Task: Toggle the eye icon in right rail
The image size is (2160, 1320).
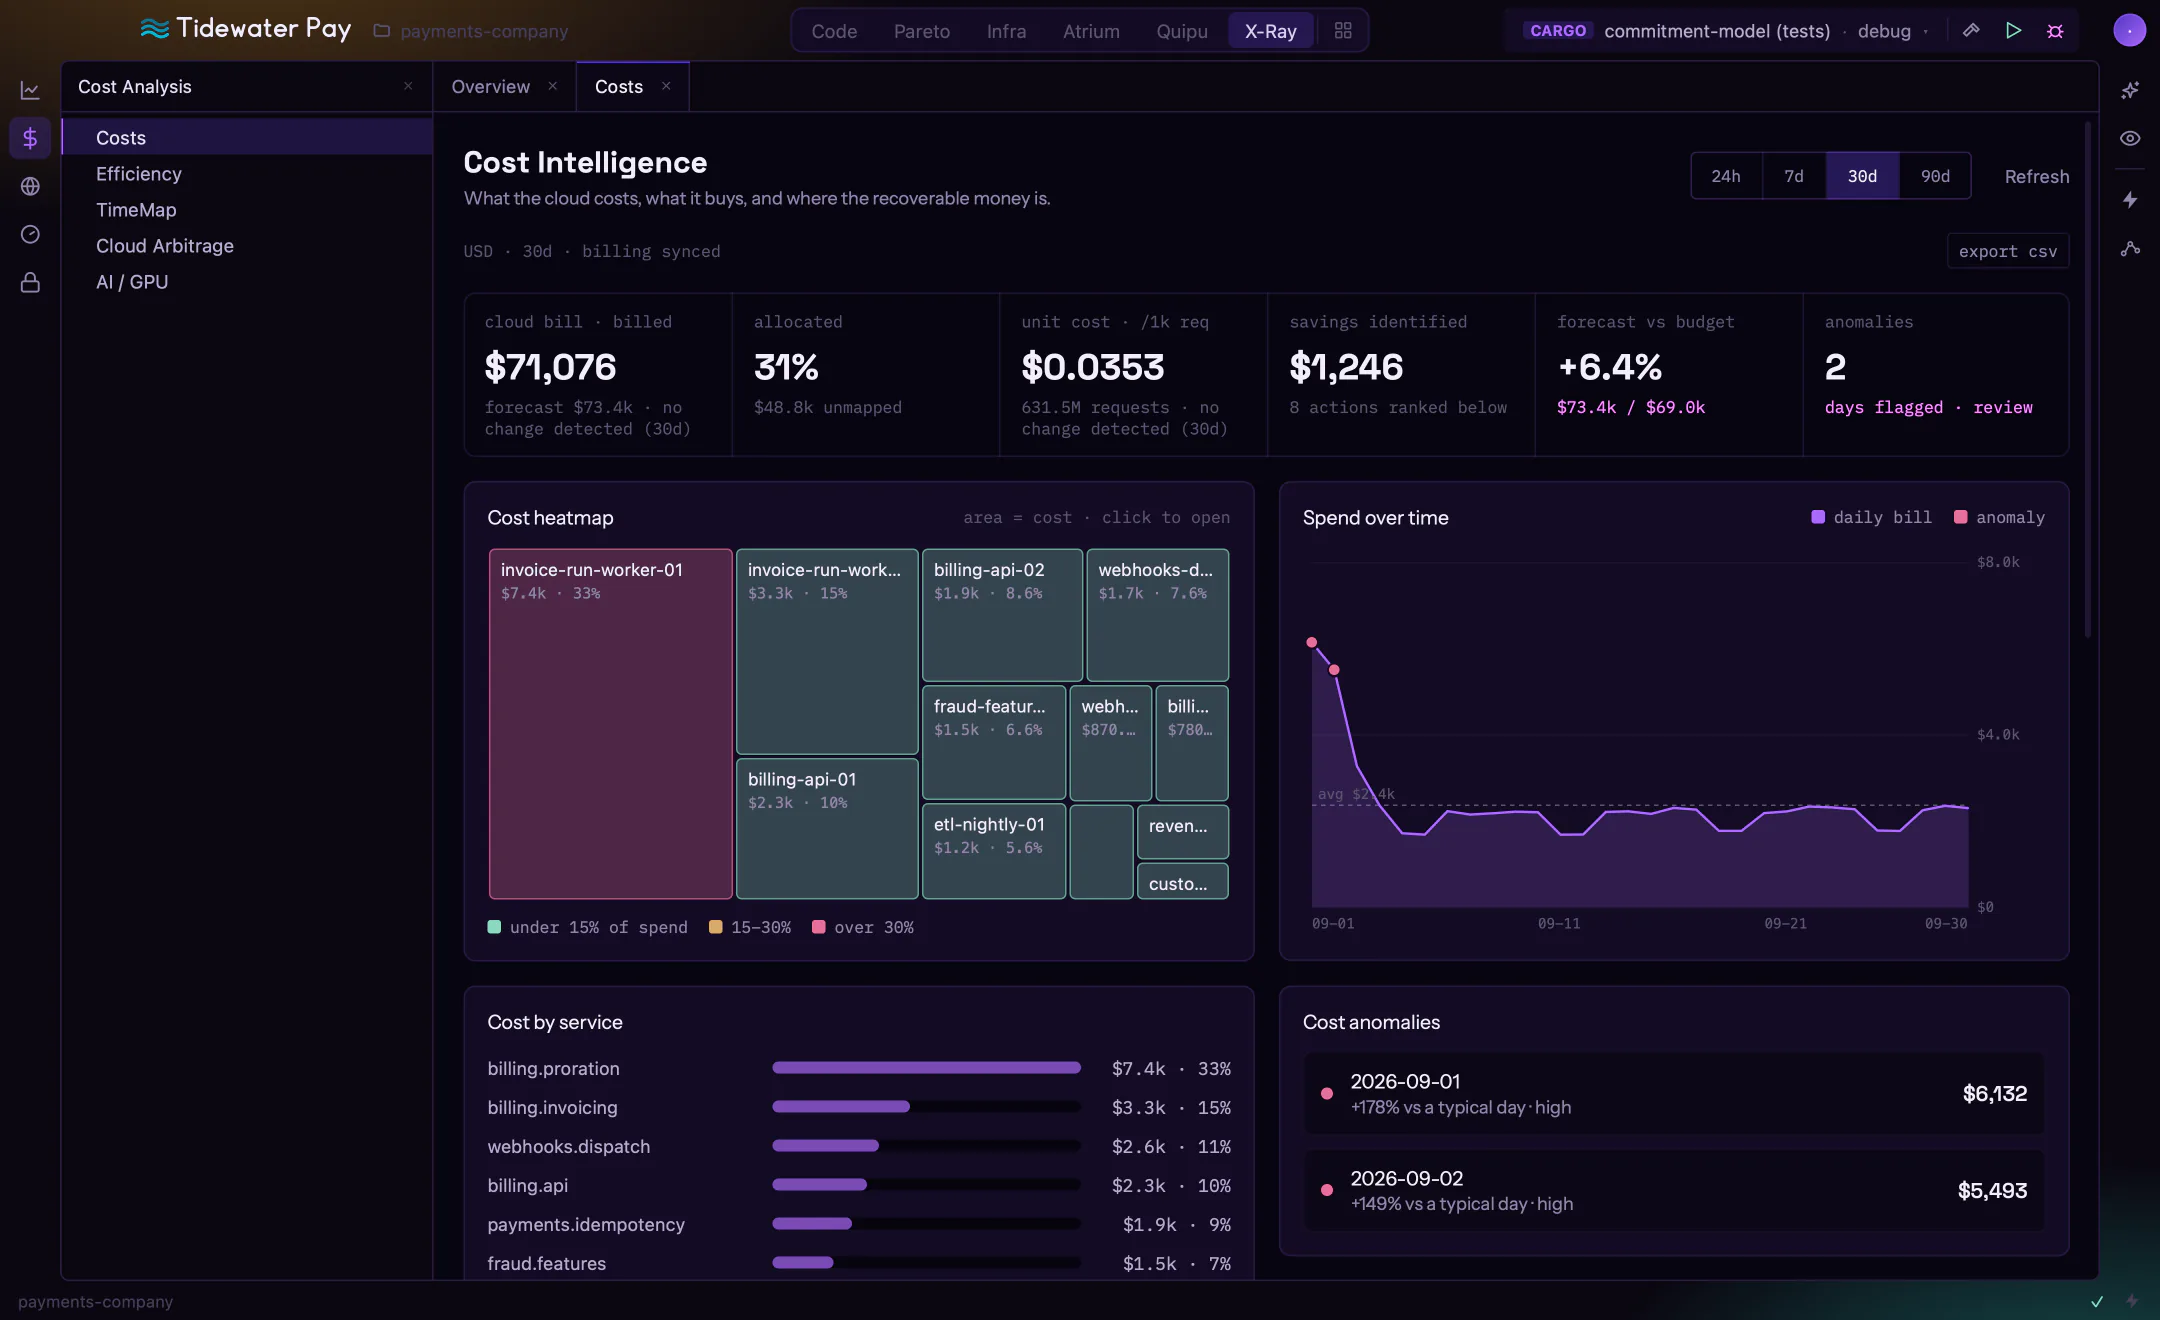Action: (2130, 138)
